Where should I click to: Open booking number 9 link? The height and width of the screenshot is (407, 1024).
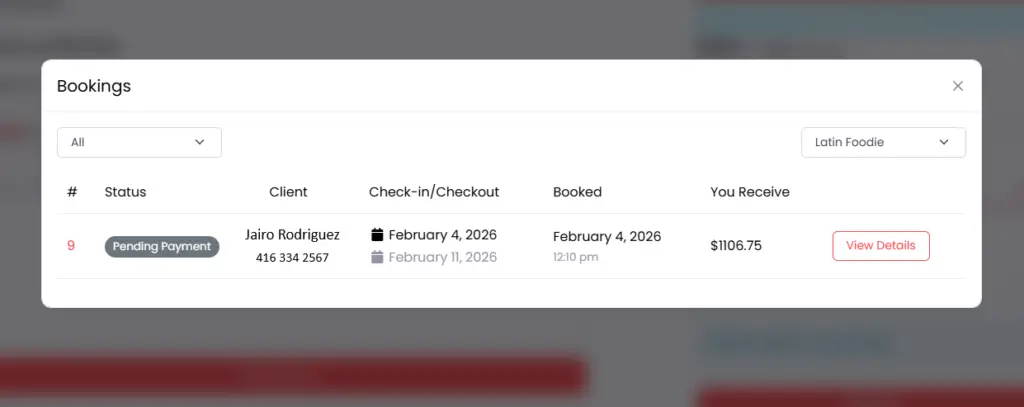(x=71, y=246)
